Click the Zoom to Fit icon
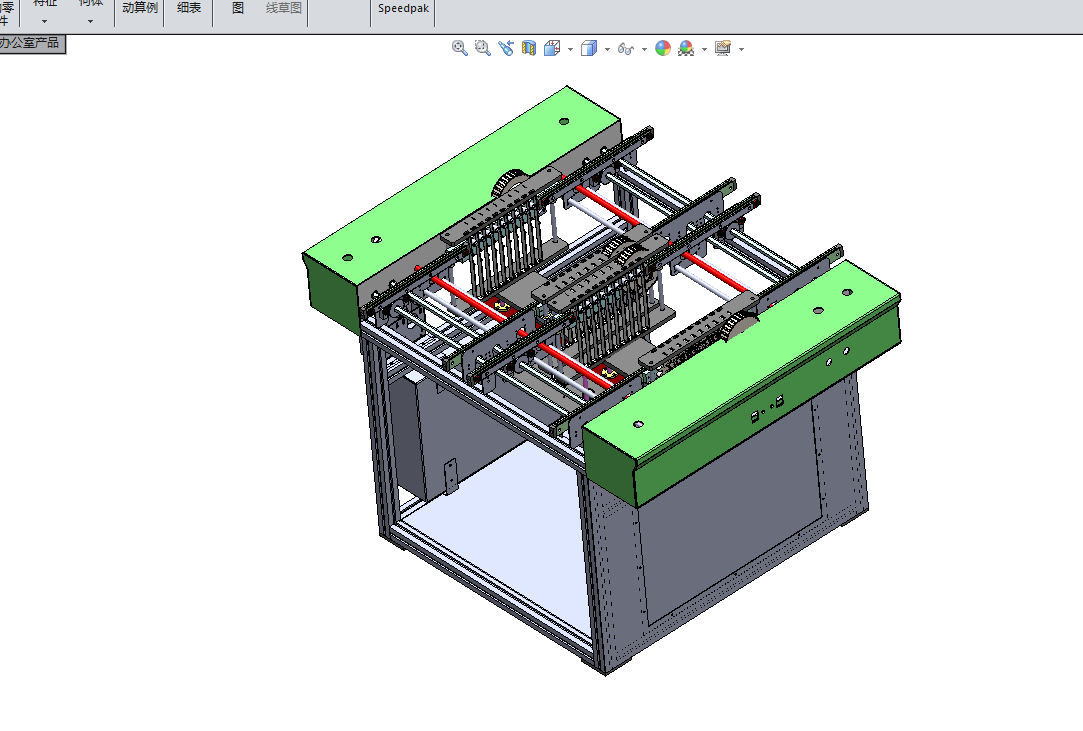The height and width of the screenshot is (731, 1083). [459, 48]
